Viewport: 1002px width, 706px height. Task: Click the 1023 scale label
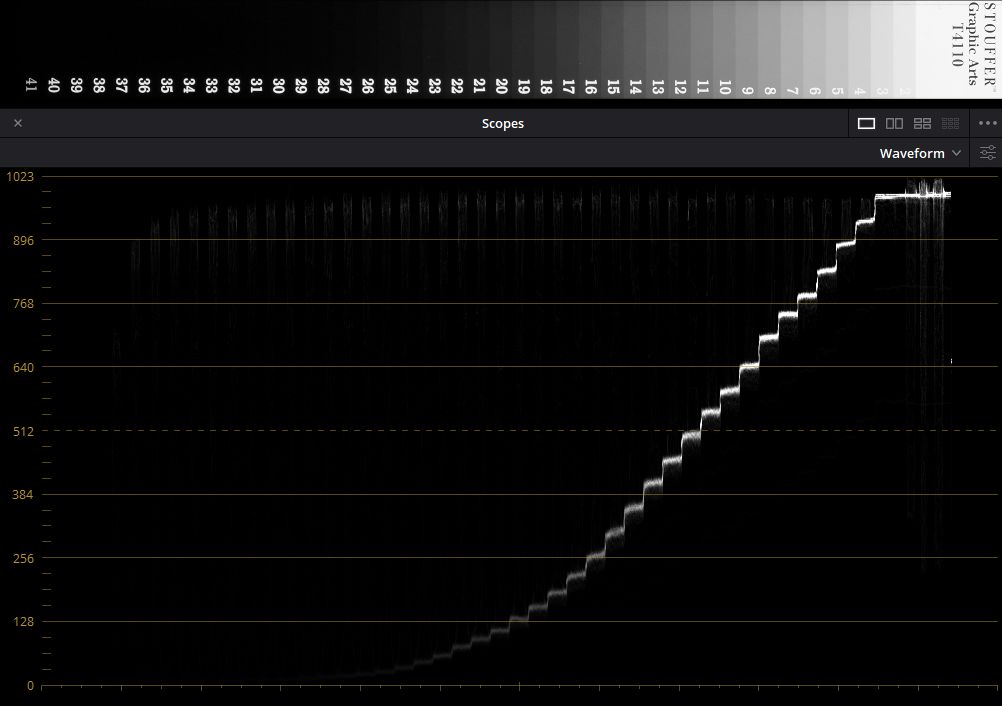20,177
